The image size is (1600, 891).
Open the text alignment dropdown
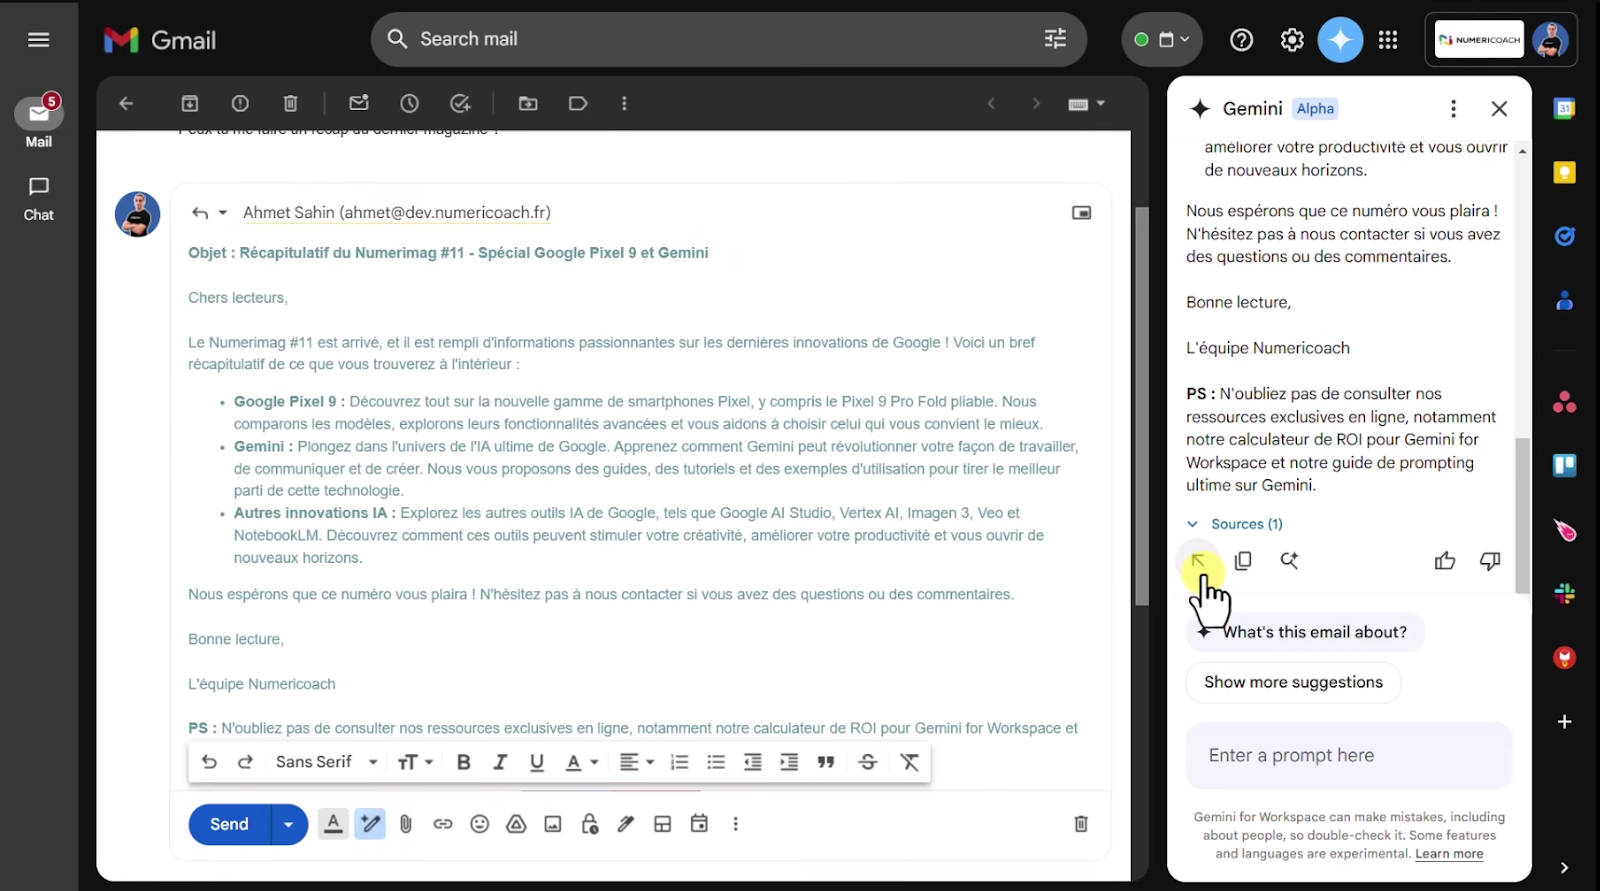[636, 762]
